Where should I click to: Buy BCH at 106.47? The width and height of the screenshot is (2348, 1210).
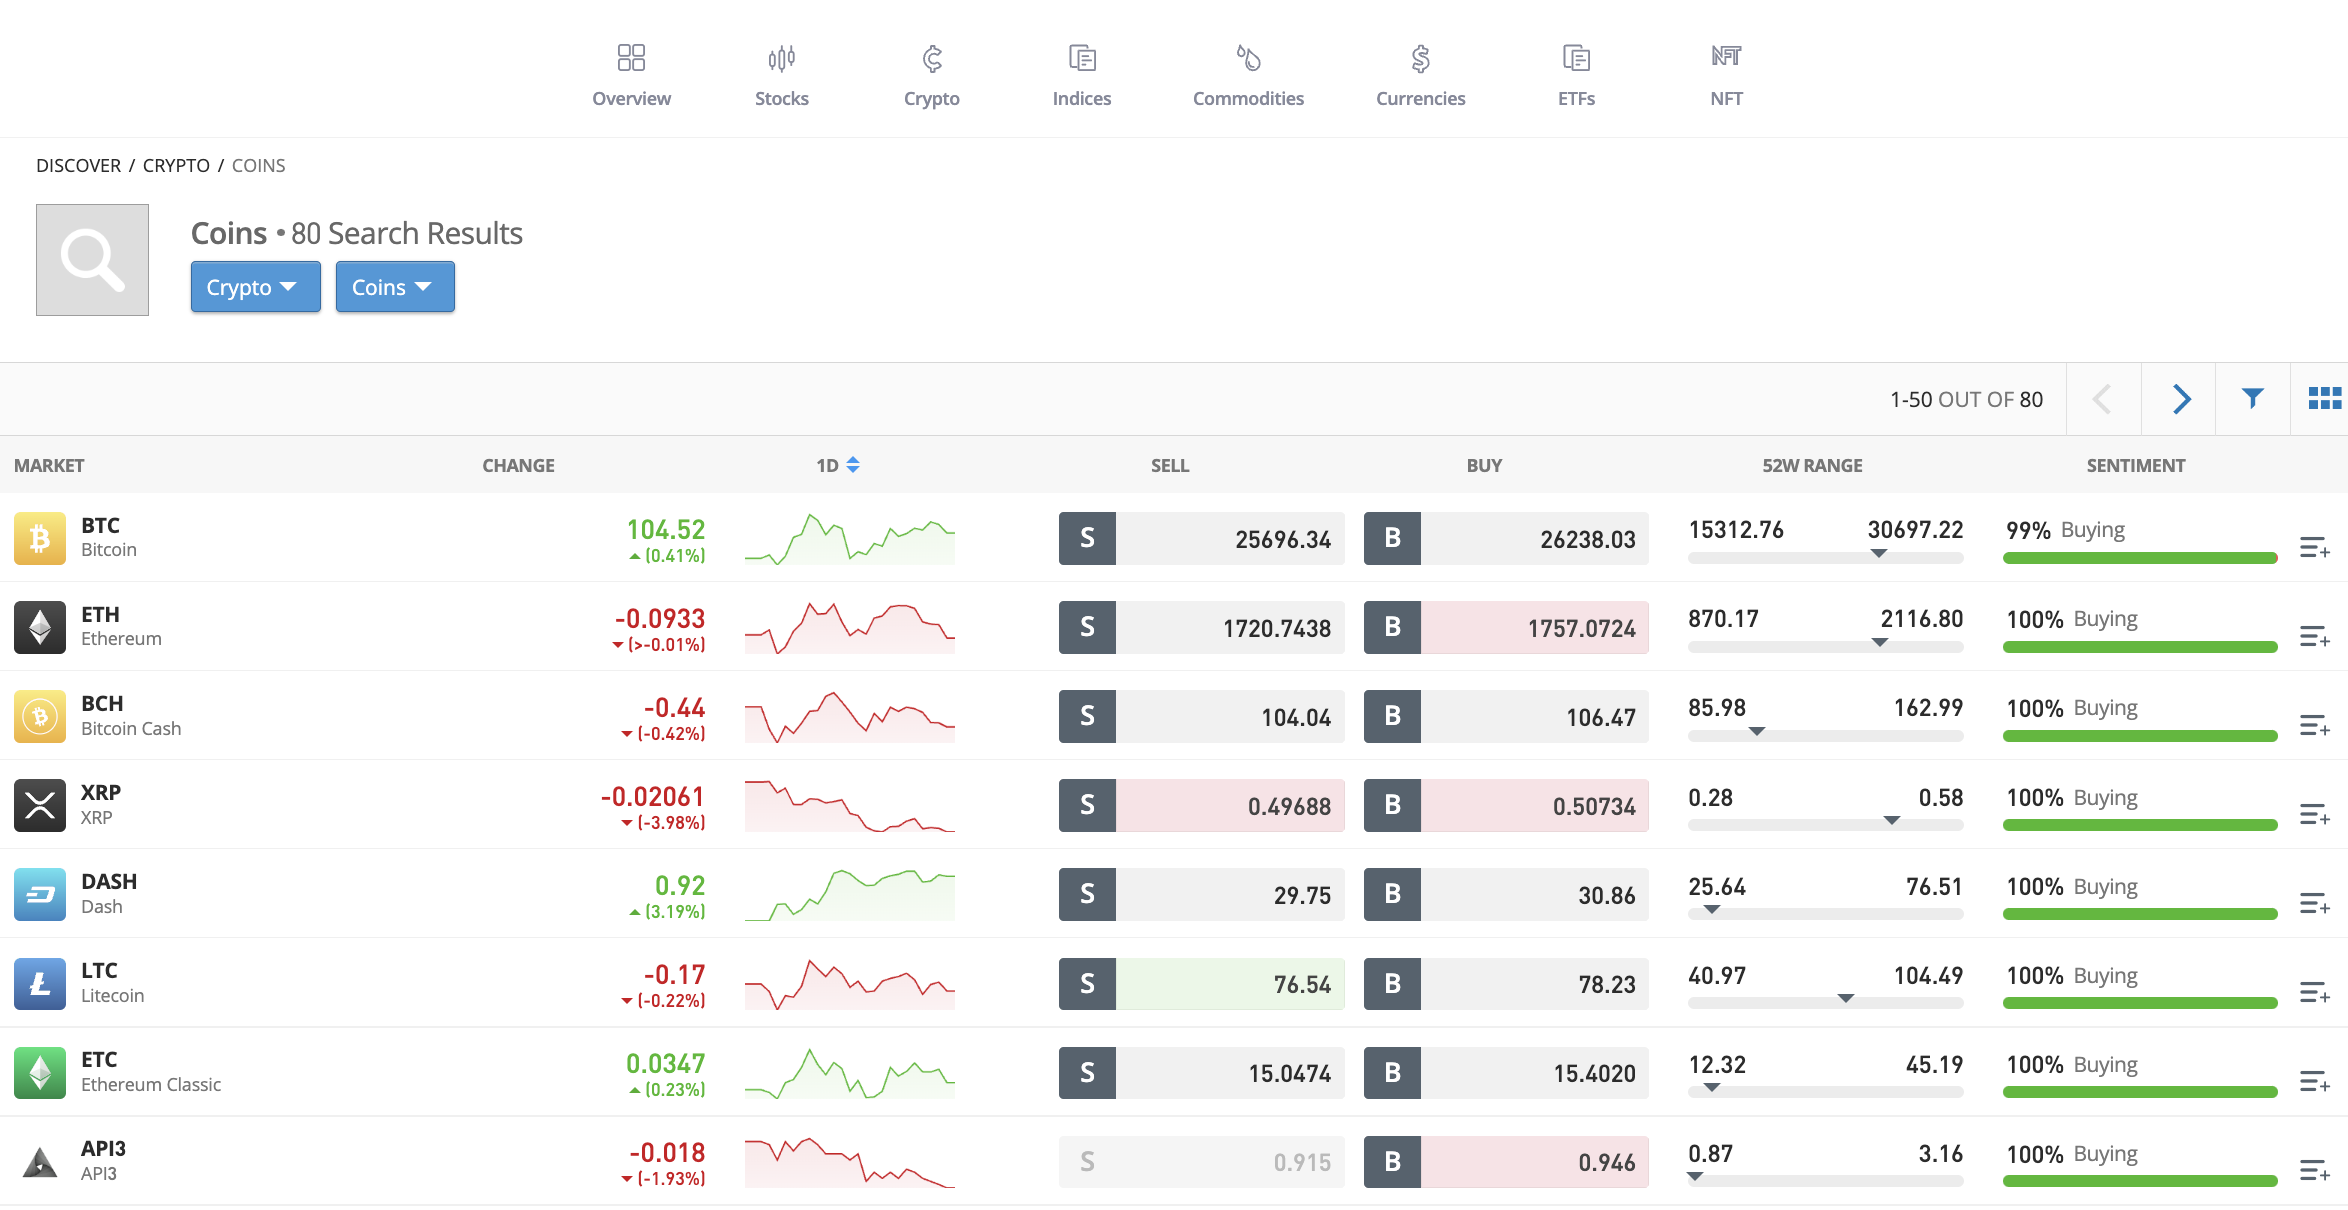[1506, 716]
